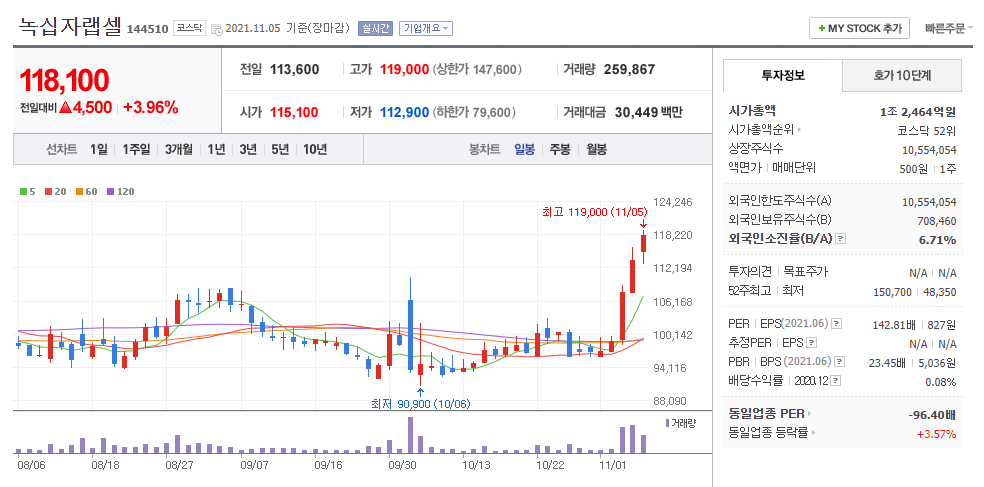Click the calendar icon before 2021.11.05
Image resolution: width=984 pixels, height=487 pixels.
tap(217, 29)
